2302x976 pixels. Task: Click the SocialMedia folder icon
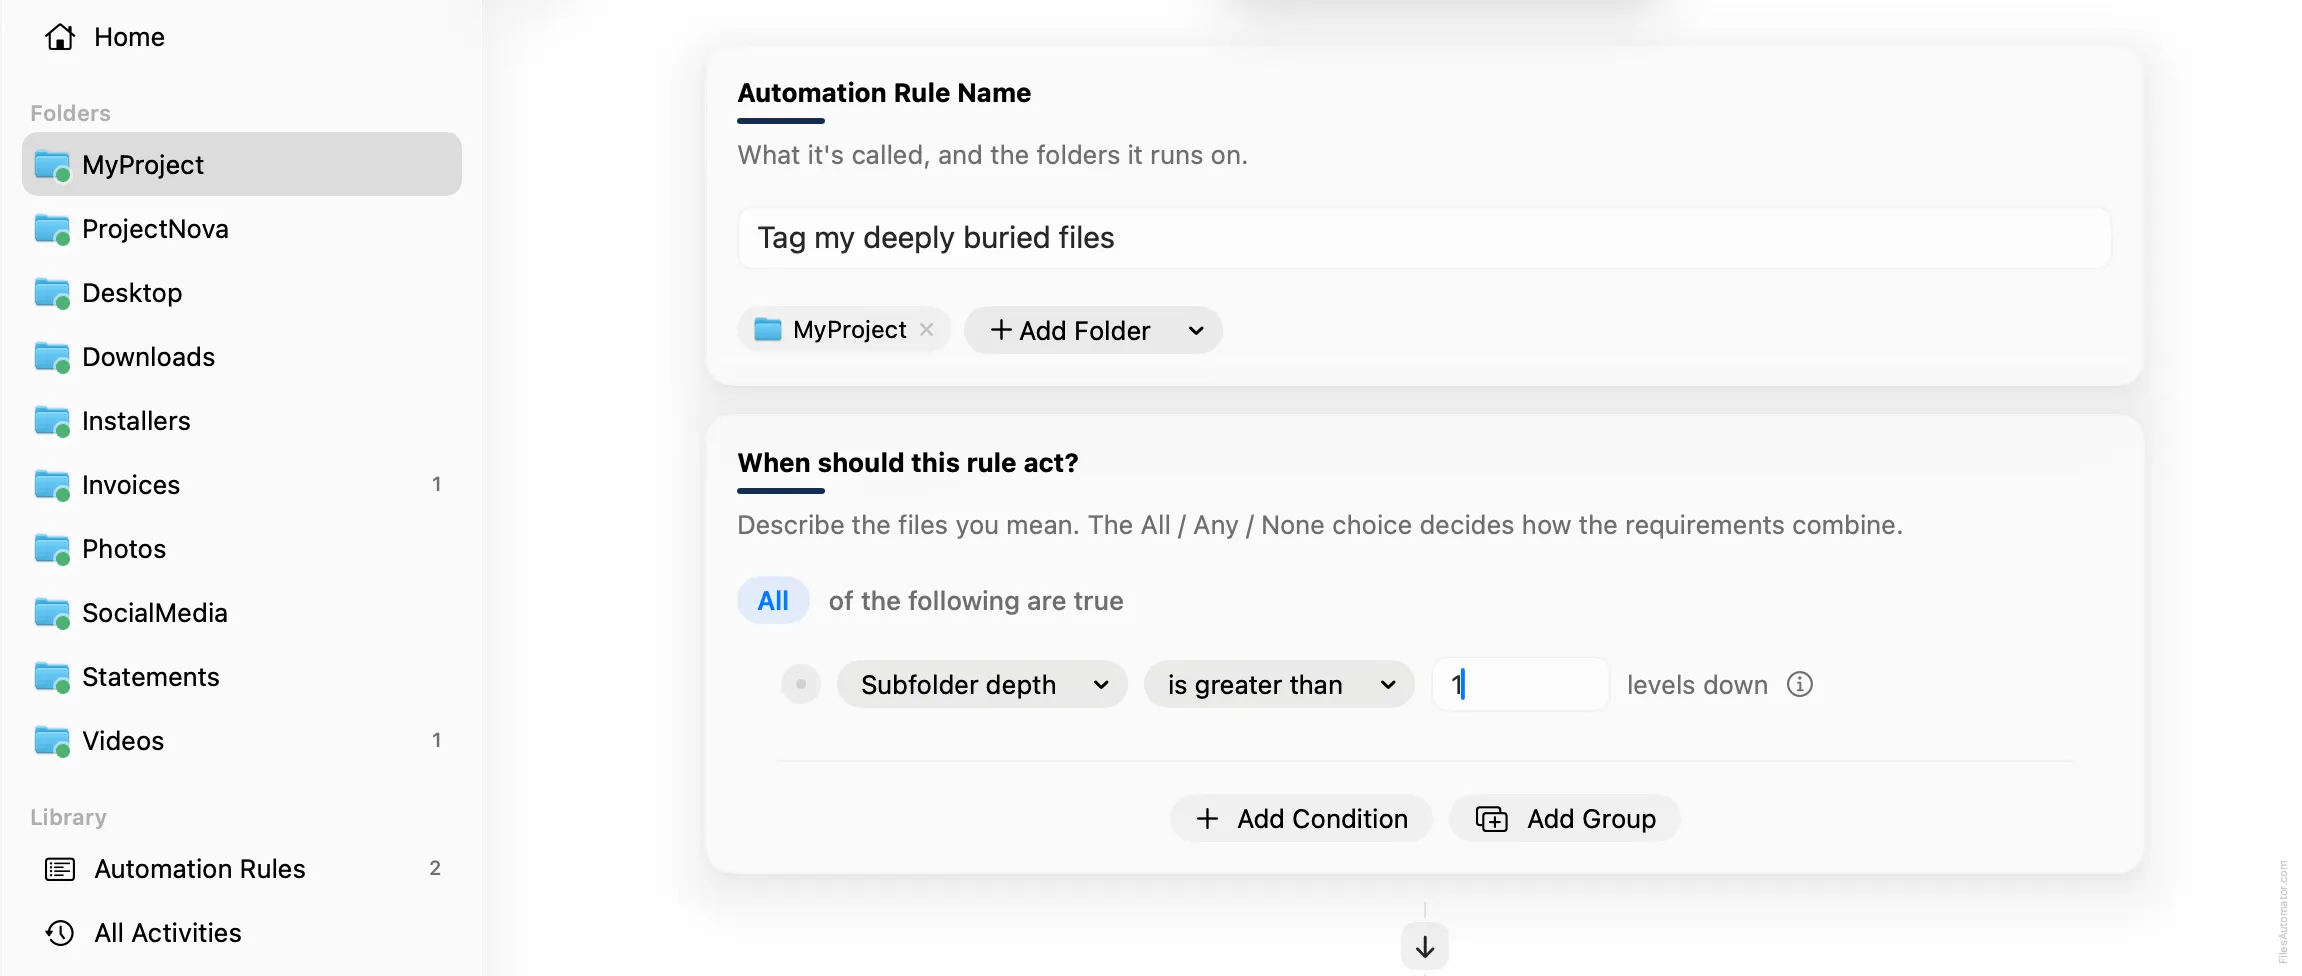[x=52, y=613]
